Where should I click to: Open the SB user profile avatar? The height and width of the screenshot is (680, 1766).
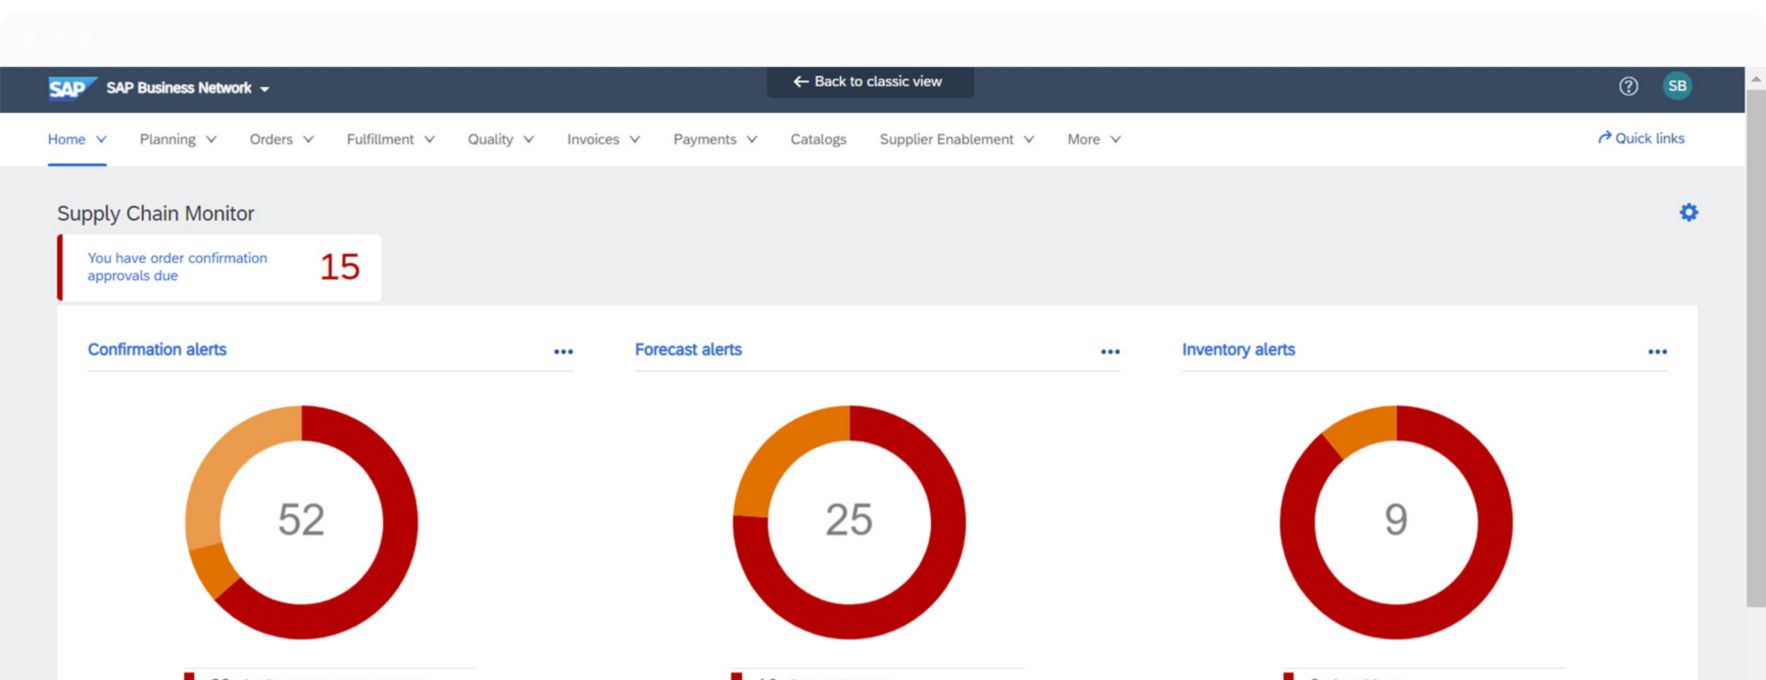tap(1677, 86)
